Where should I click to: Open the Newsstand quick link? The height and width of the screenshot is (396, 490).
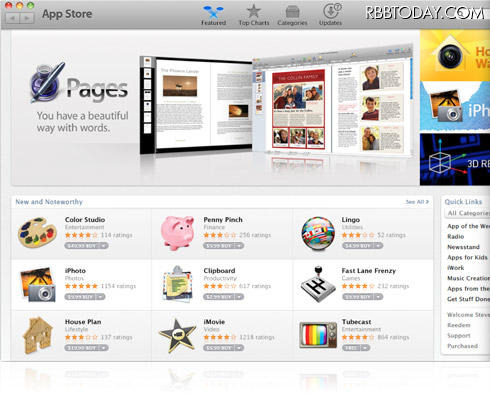pyautogui.click(x=463, y=247)
